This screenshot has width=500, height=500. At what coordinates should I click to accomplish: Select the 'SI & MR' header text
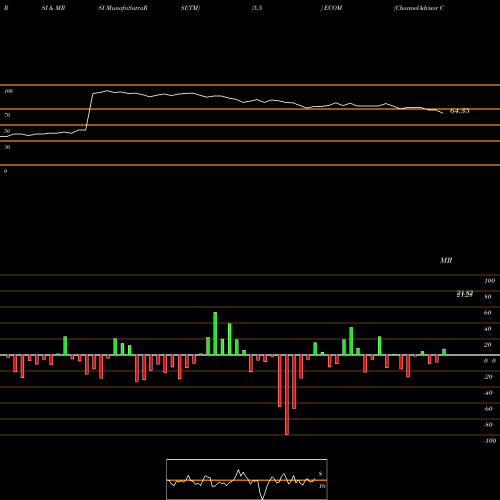coord(53,8)
